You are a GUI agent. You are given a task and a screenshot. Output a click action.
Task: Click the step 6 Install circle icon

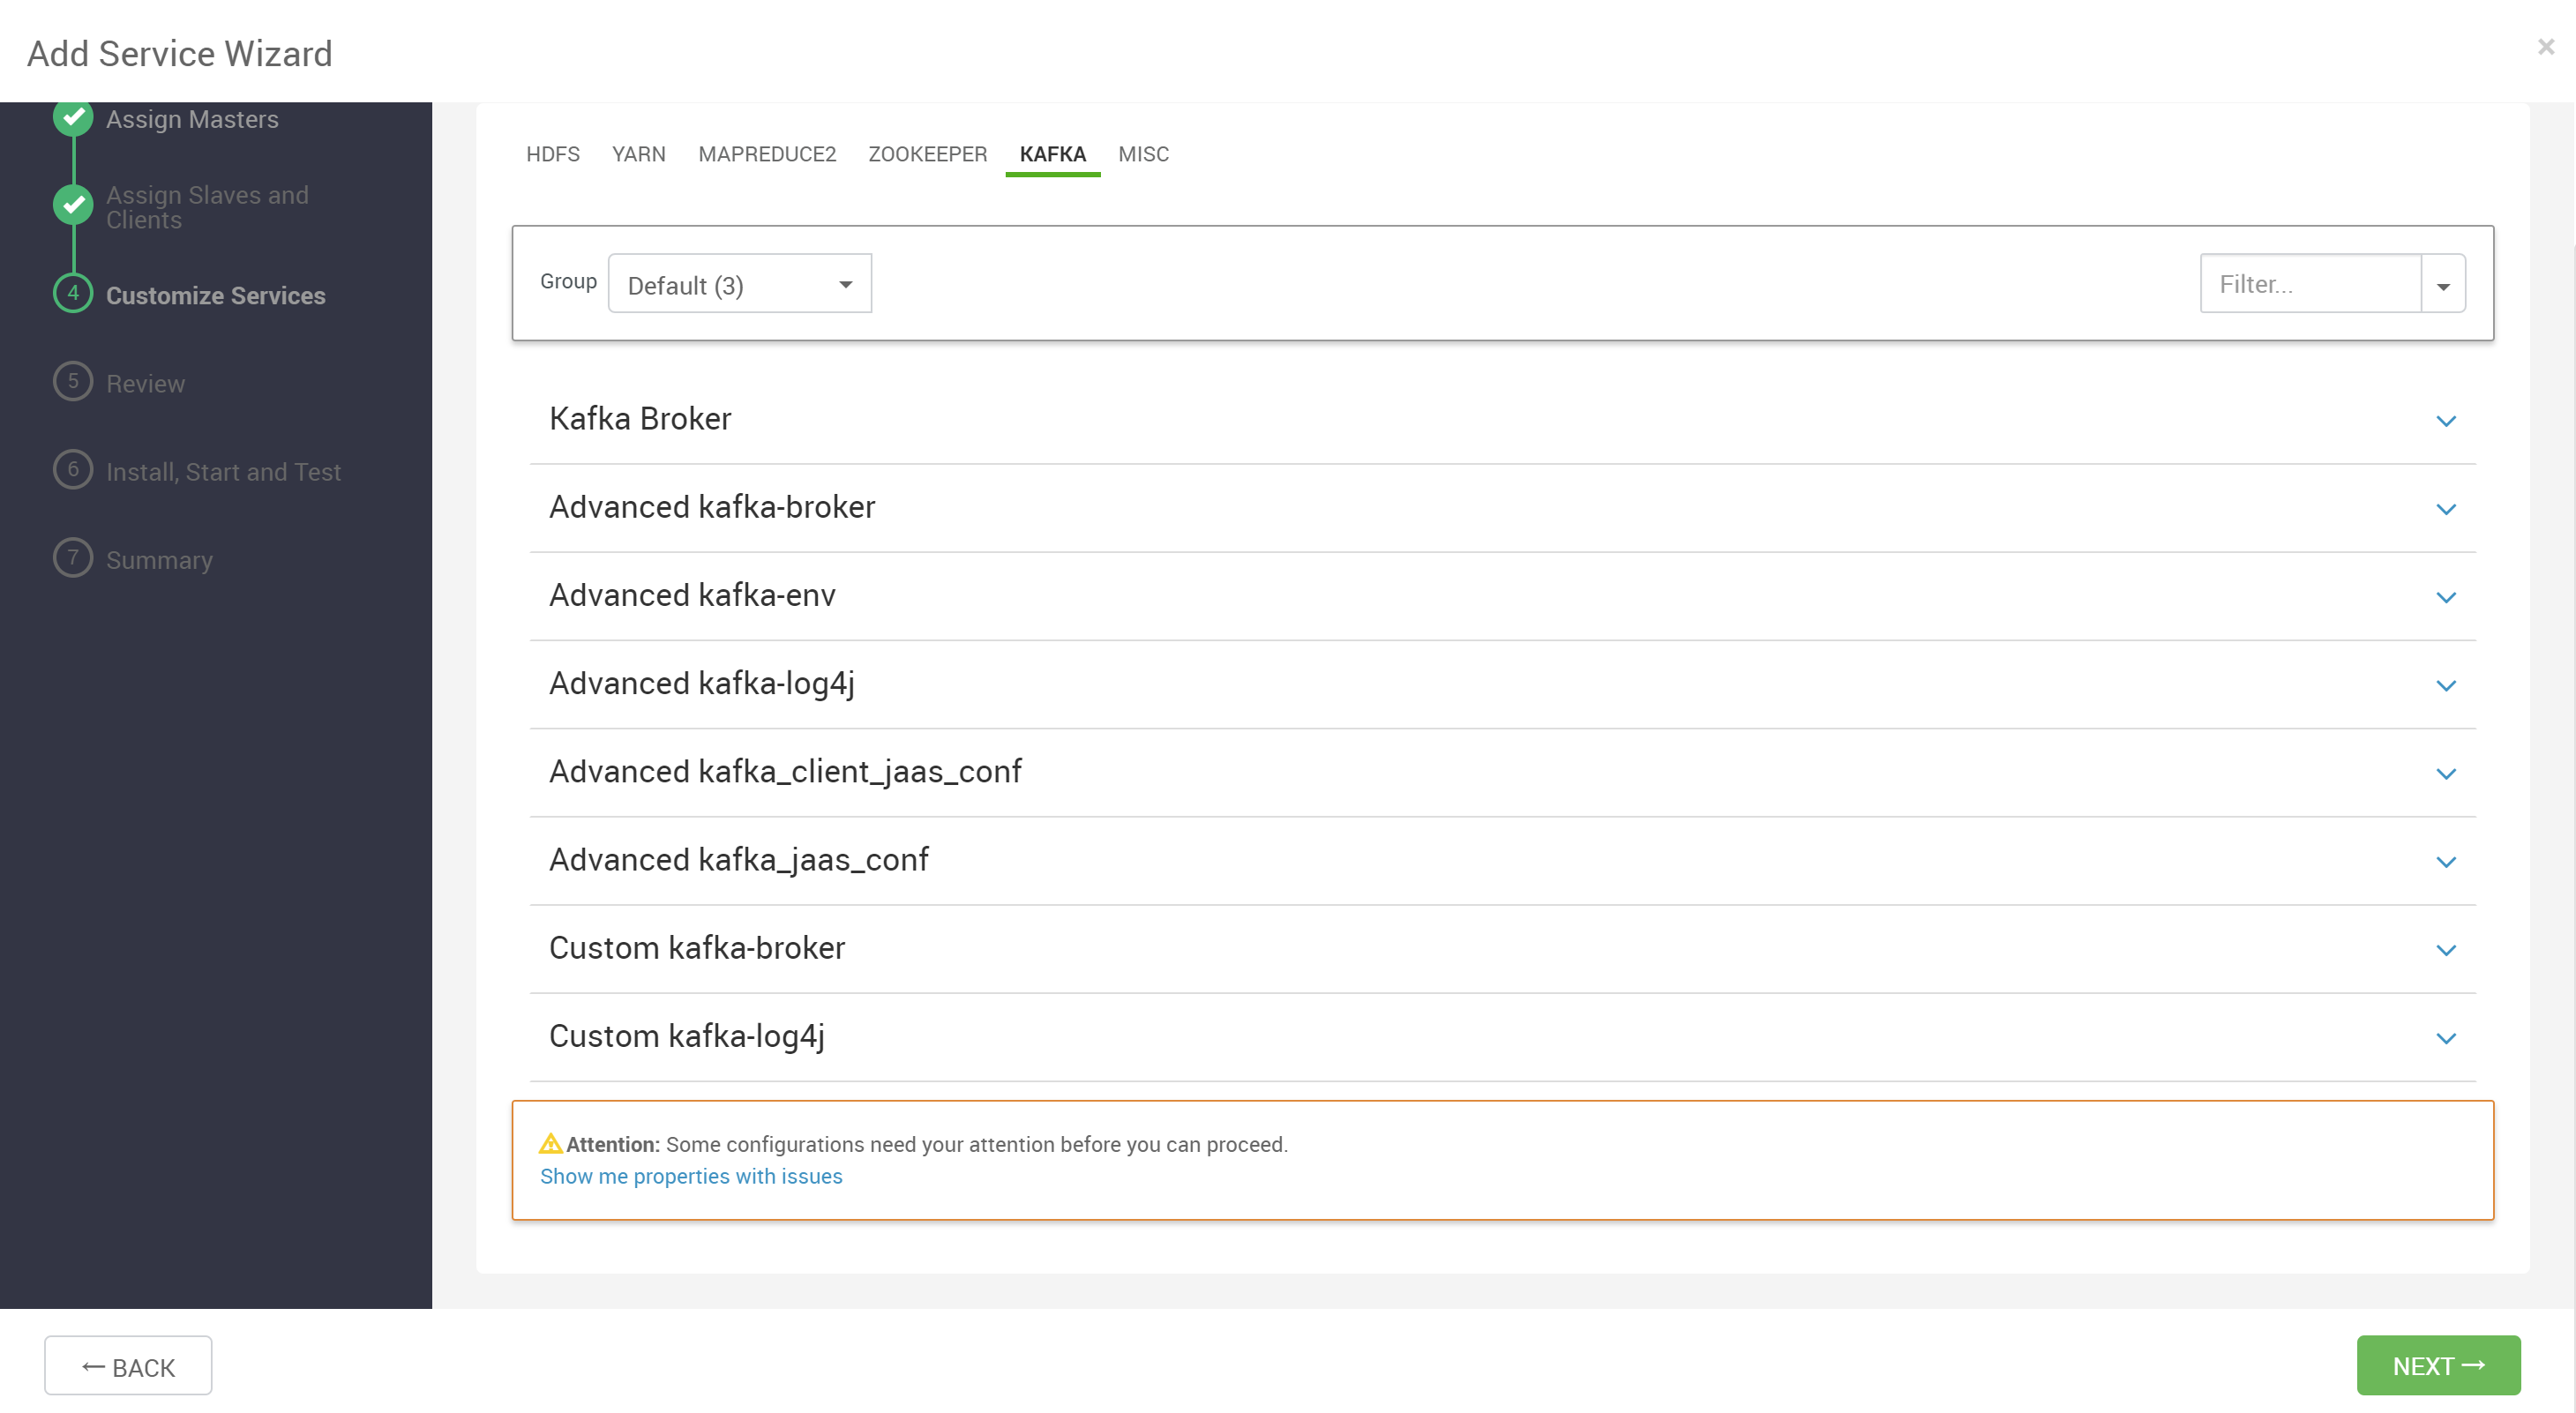point(73,469)
